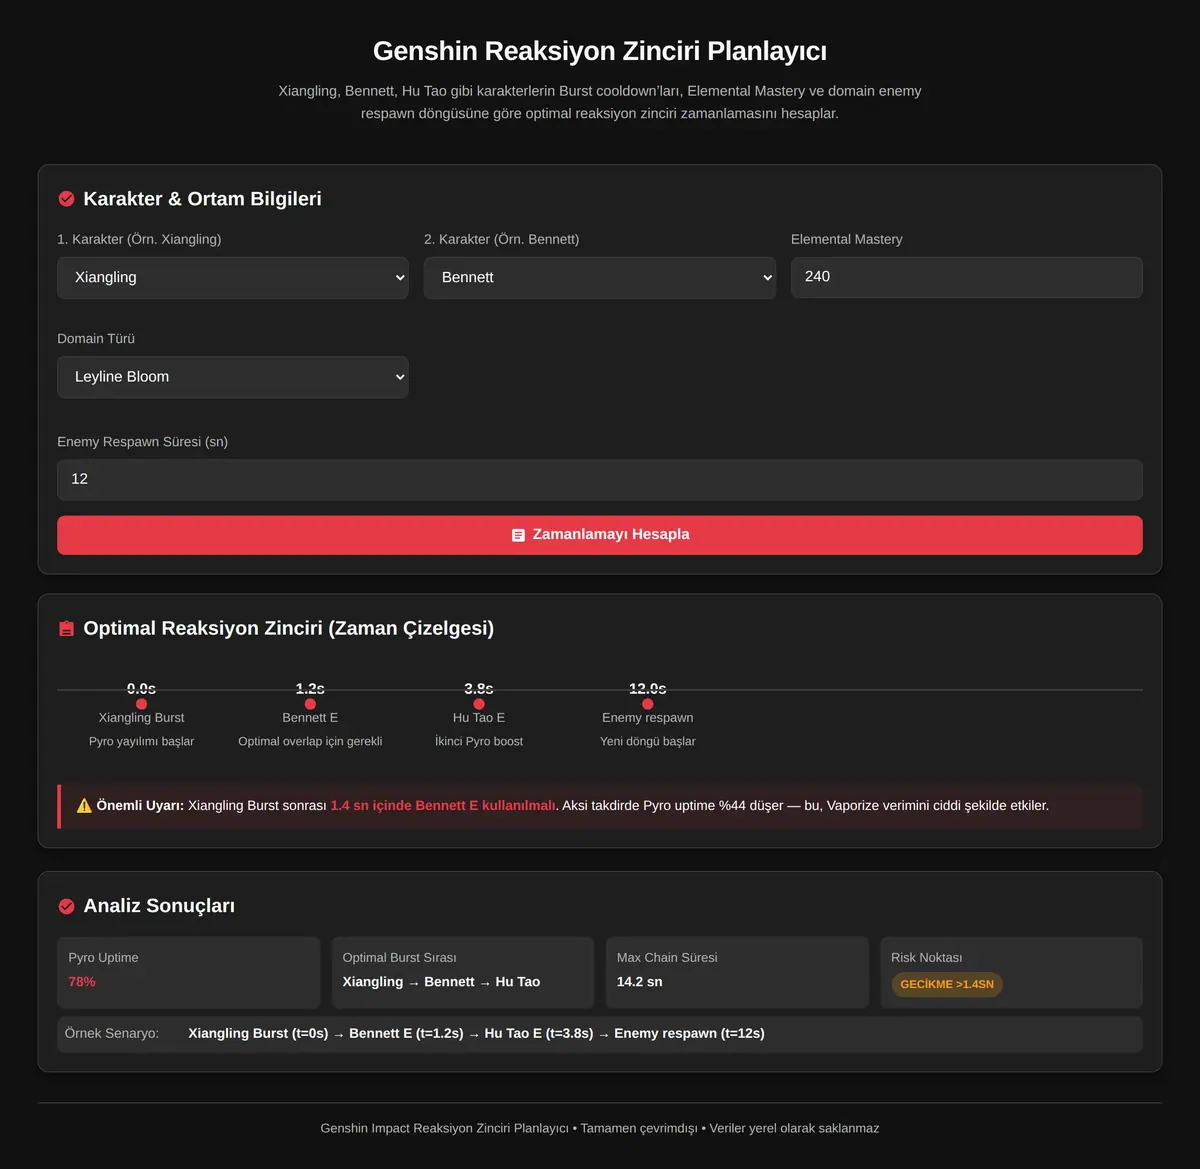Select the Xiangling Burst 0.0s timeline marker

pyautogui.click(x=141, y=704)
